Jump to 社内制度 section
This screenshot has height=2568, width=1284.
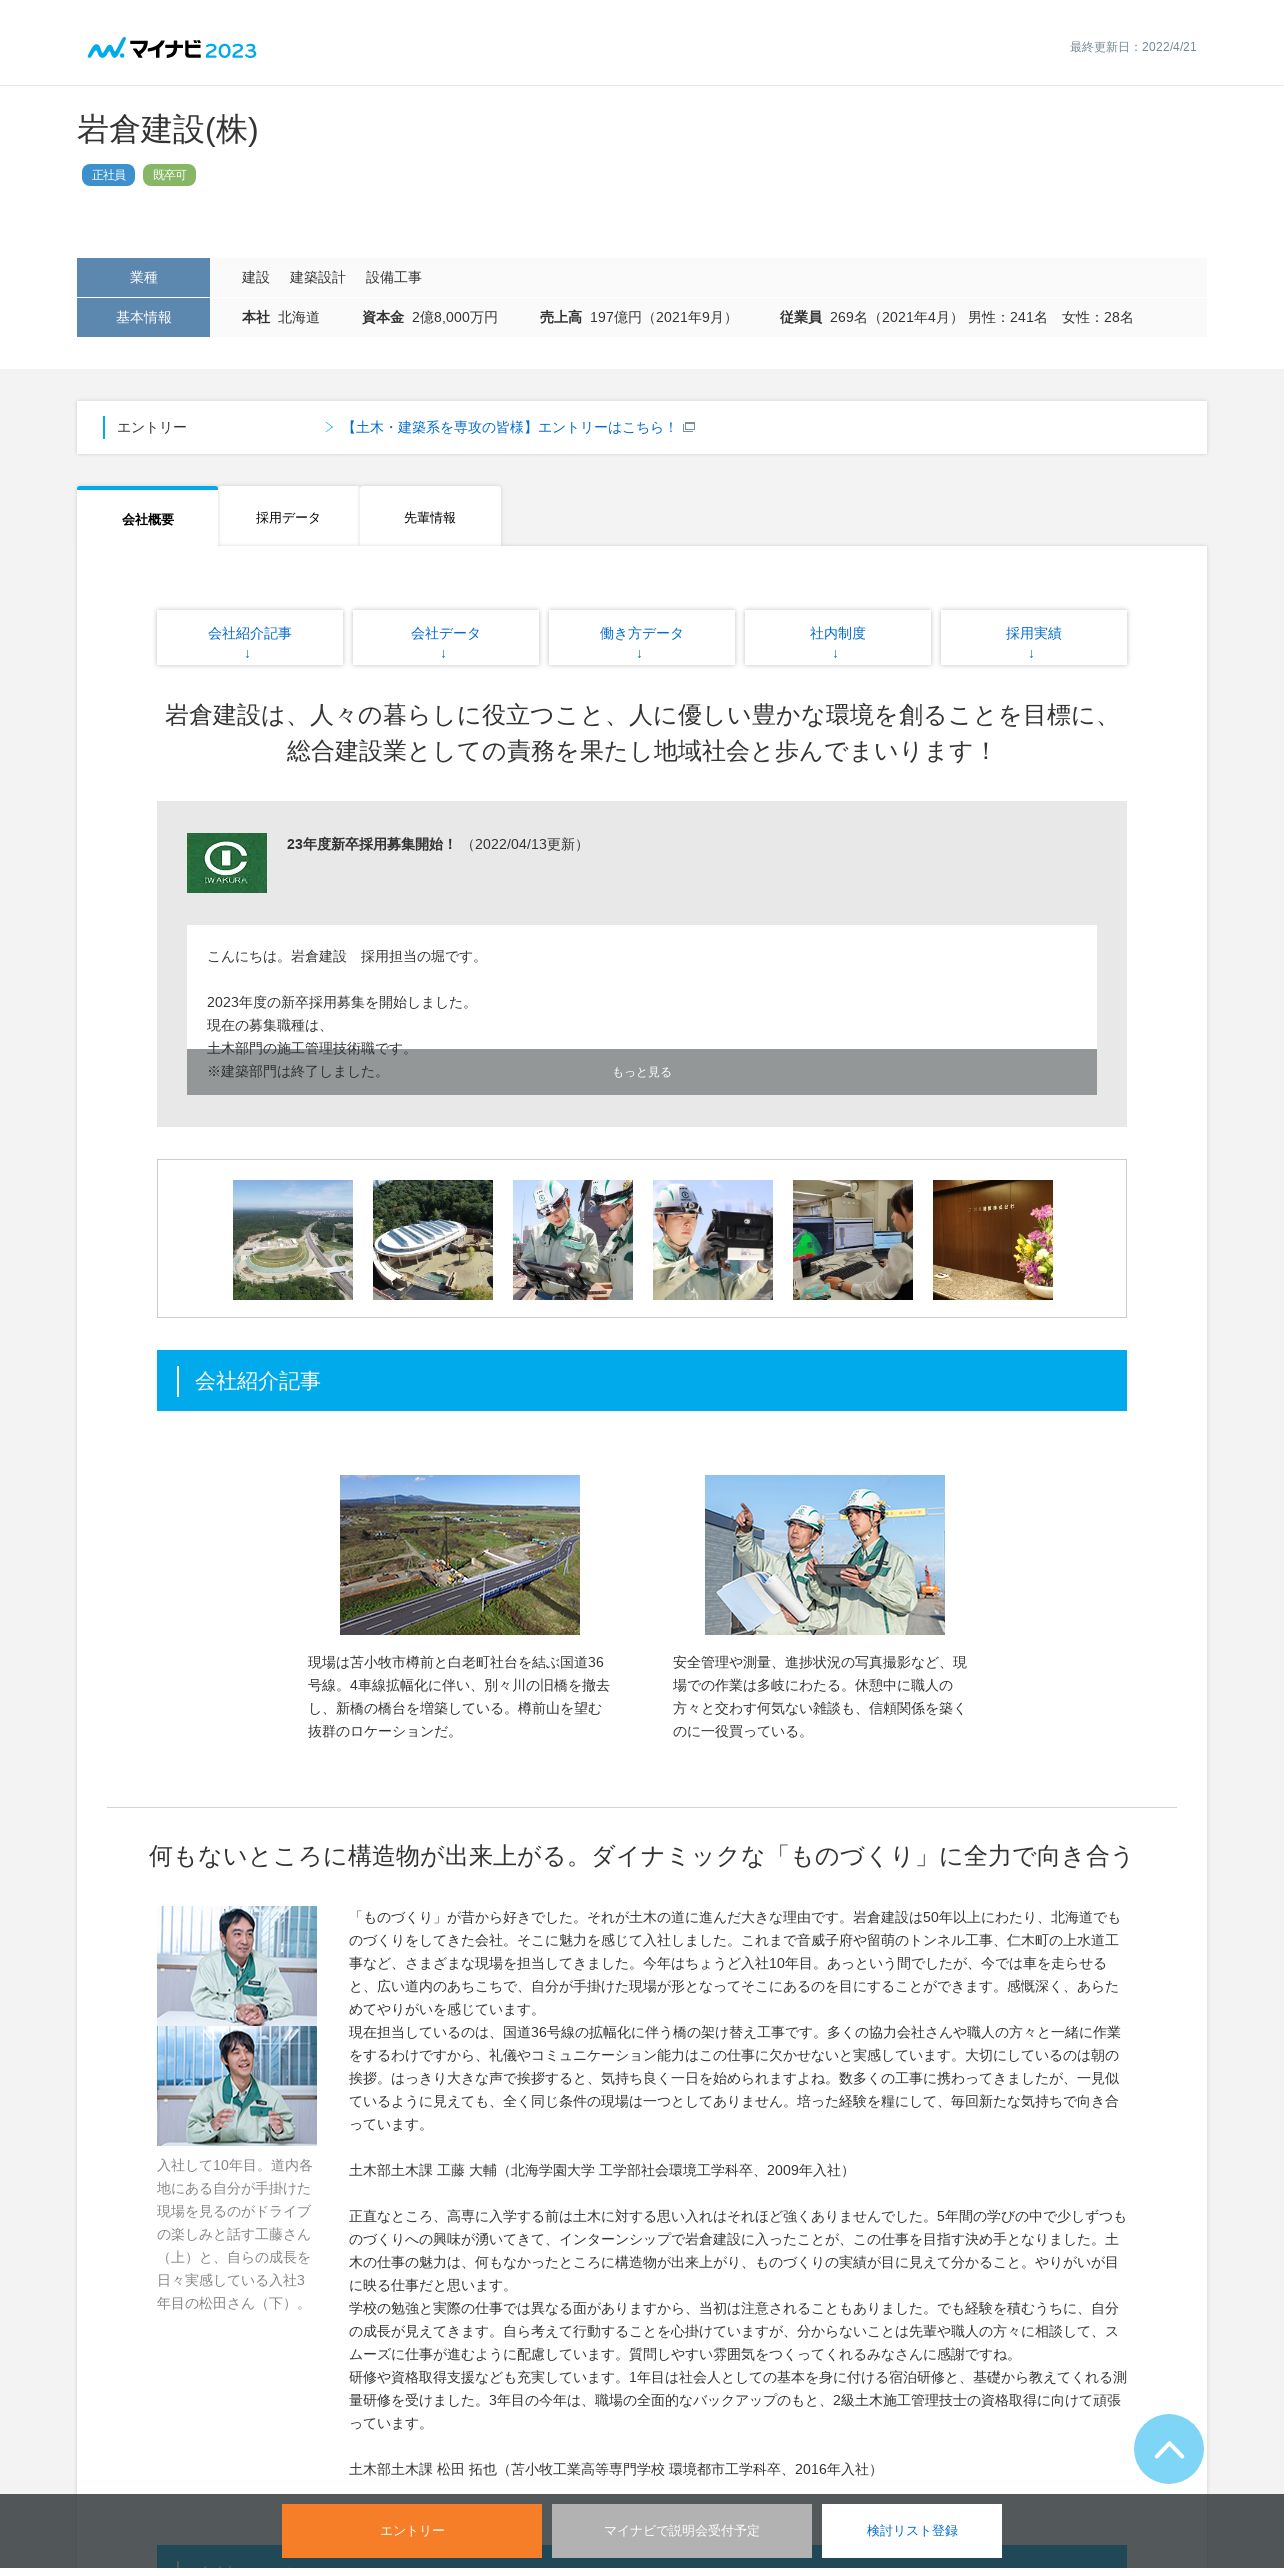pyautogui.click(x=838, y=638)
